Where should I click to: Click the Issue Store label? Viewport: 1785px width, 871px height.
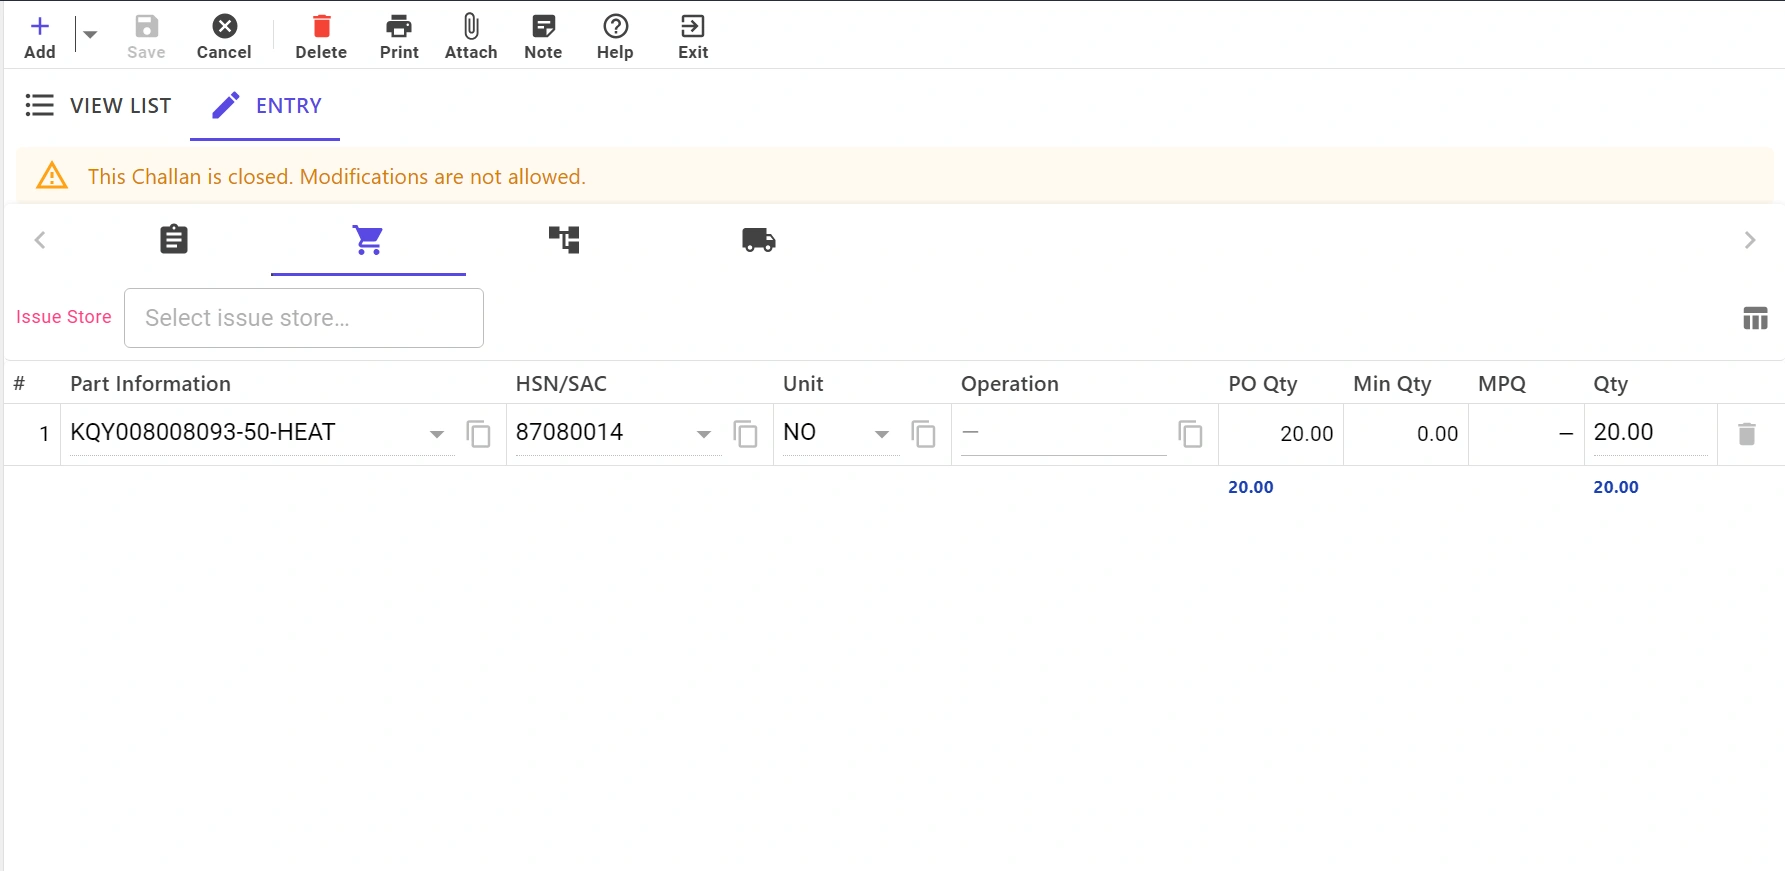[x=64, y=317]
